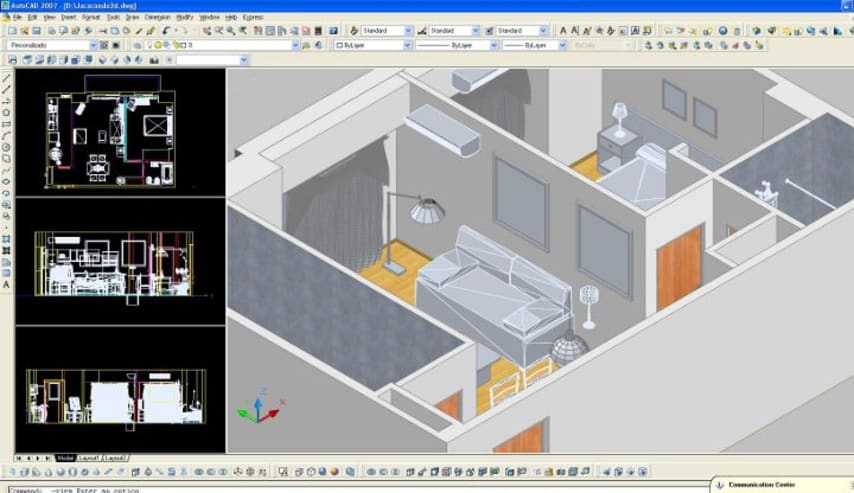Screen dimensions: 854x493
Task: Click the Zoom Realtime magnifier icon
Action: pos(218,31)
